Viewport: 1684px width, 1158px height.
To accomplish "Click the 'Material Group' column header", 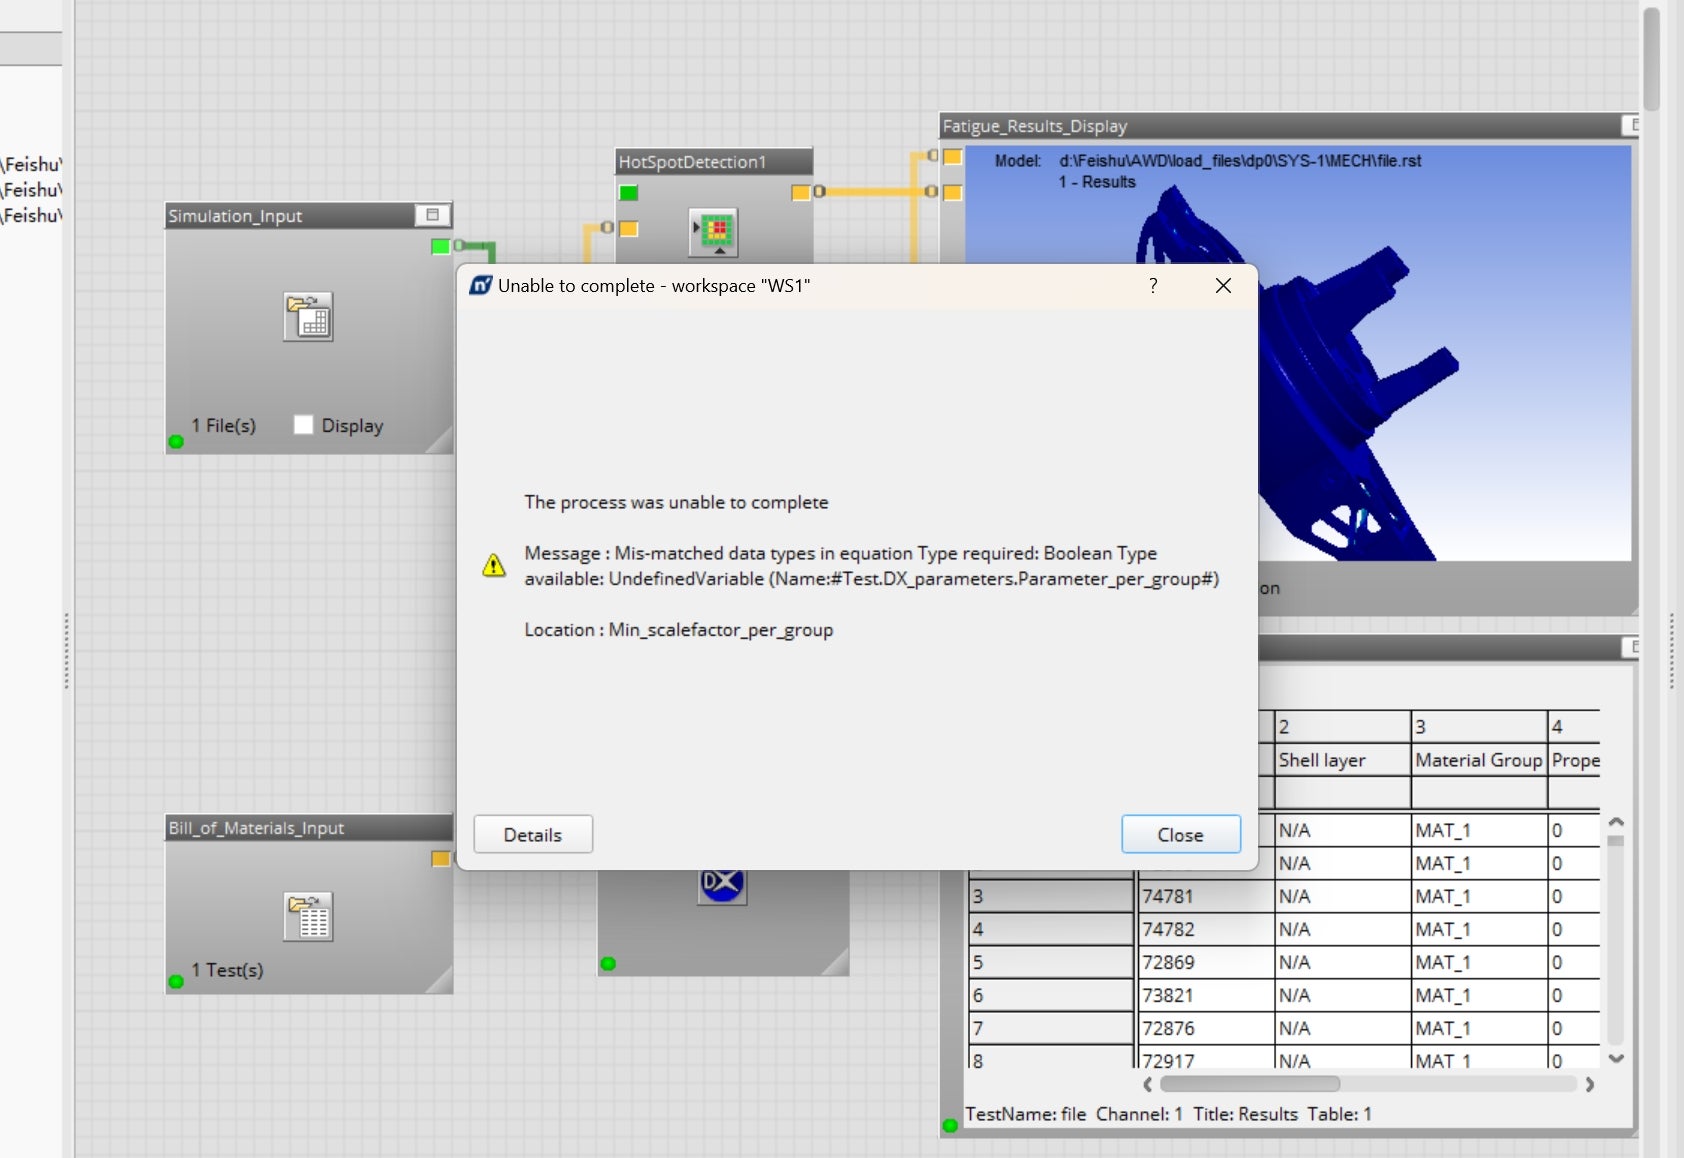I will (1479, 760).
